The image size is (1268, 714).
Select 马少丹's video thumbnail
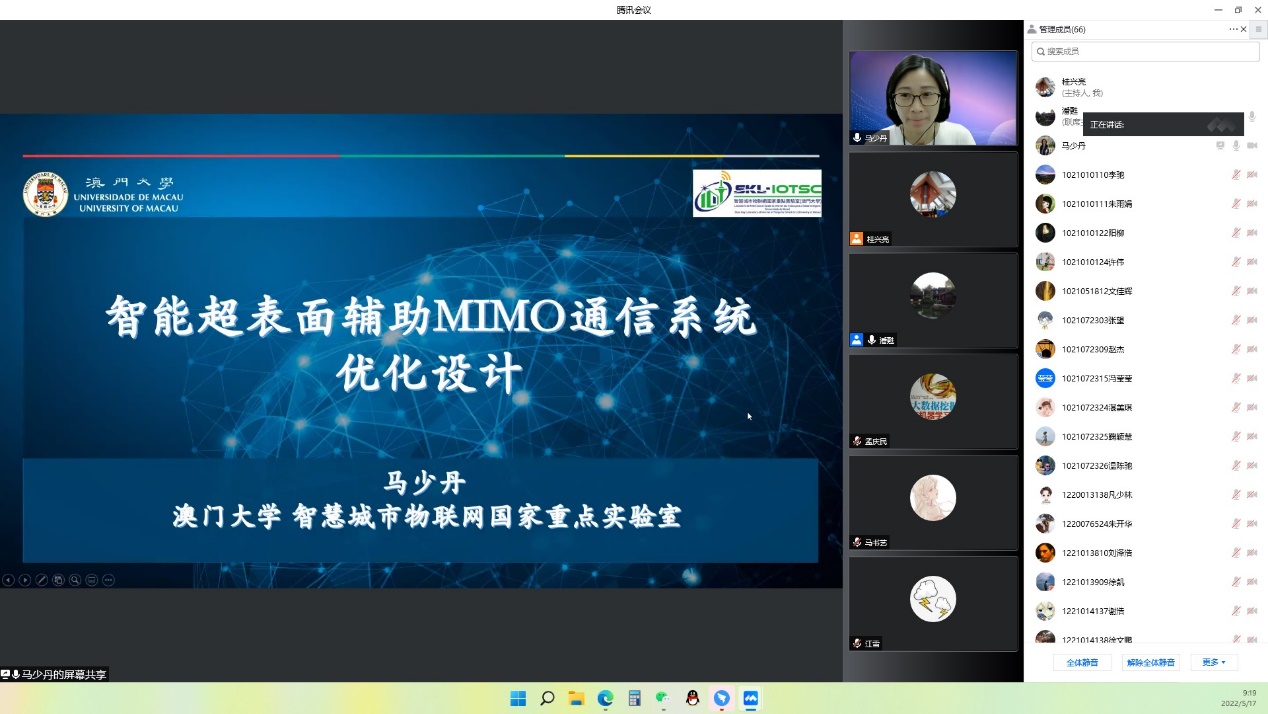click(932, 98)
